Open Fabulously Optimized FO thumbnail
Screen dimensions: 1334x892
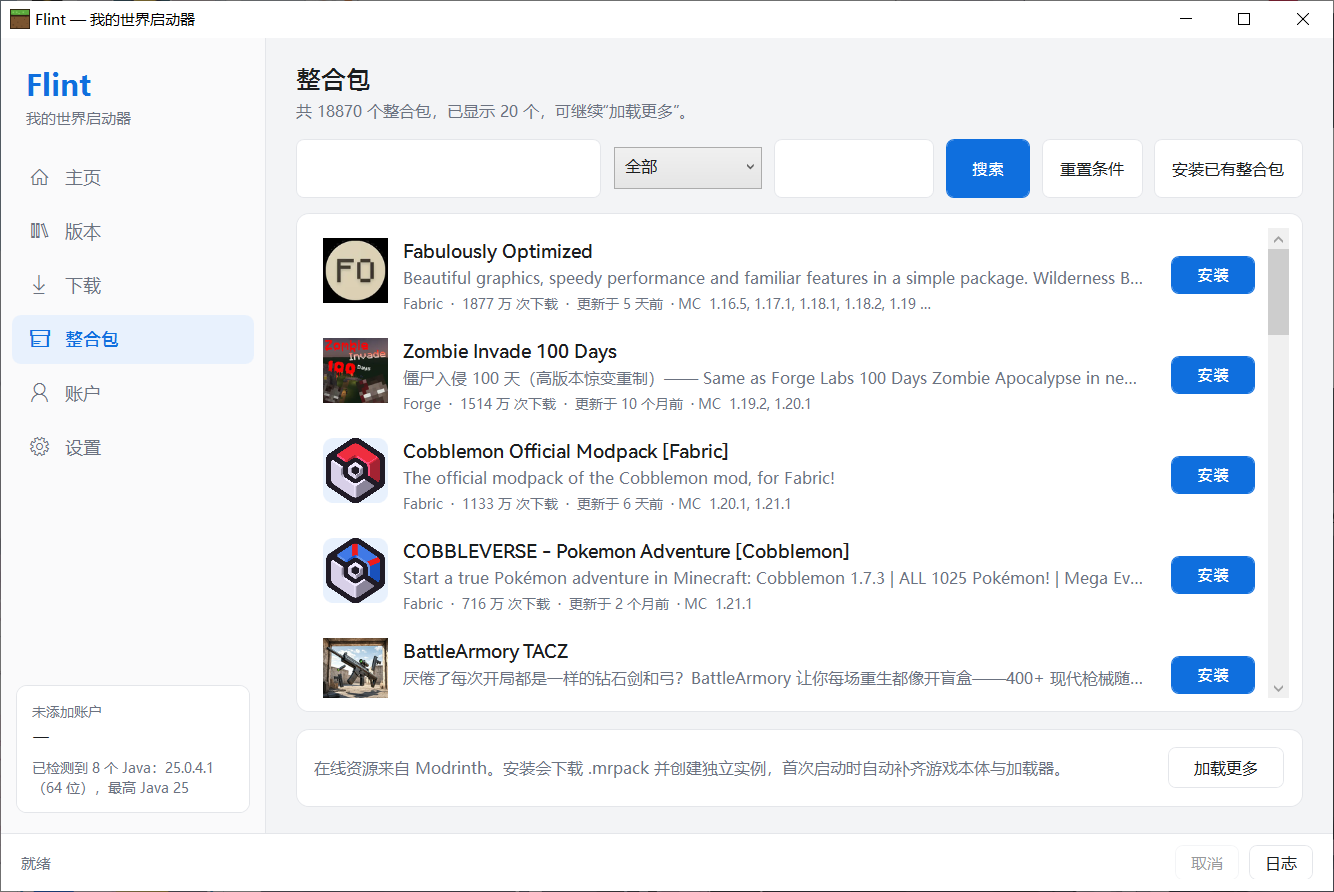[355, 270]
